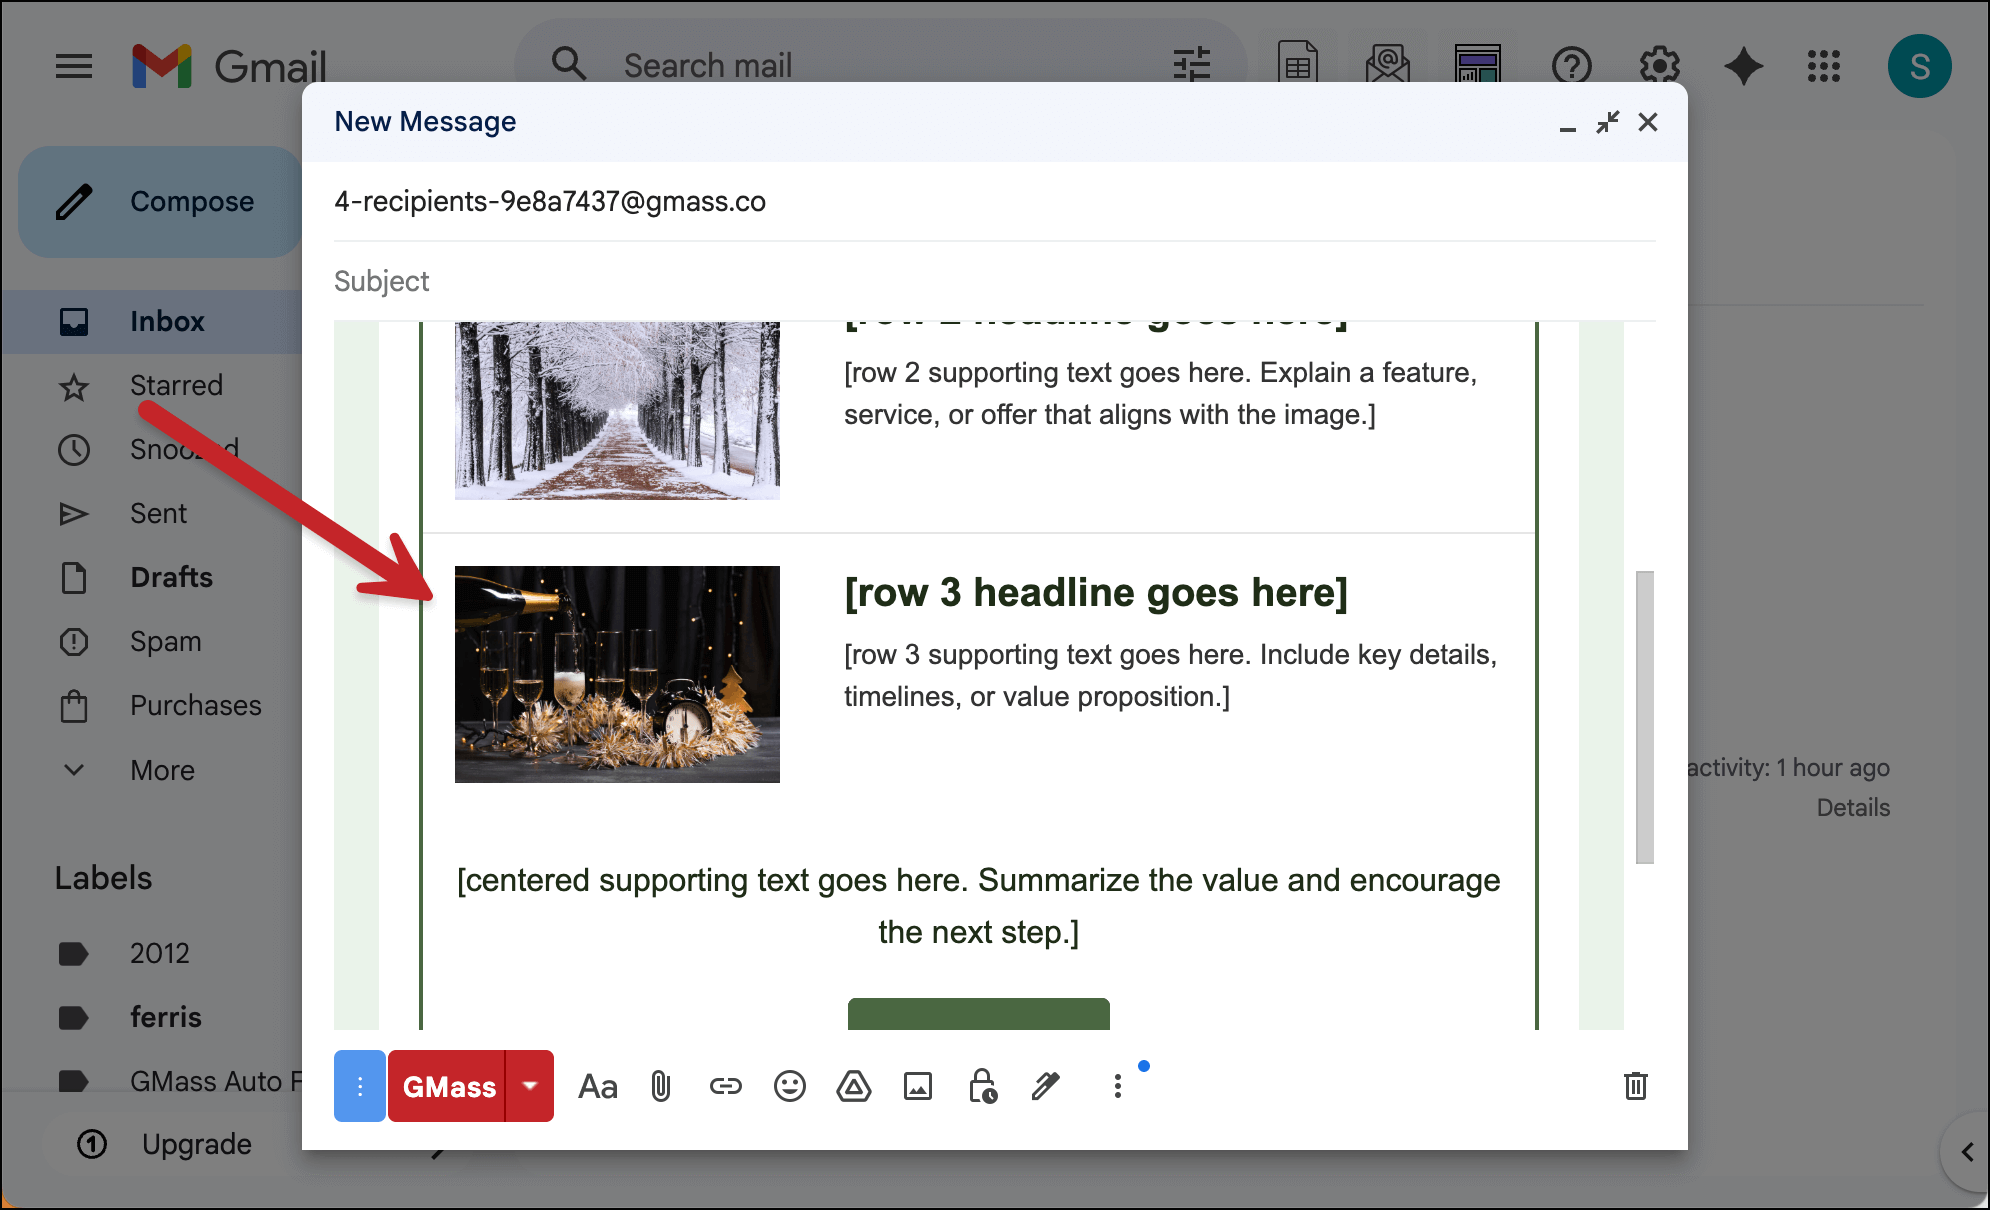
Task: Insert a photo into the message
Action: pyautogui.click(x=918, y=1086)
